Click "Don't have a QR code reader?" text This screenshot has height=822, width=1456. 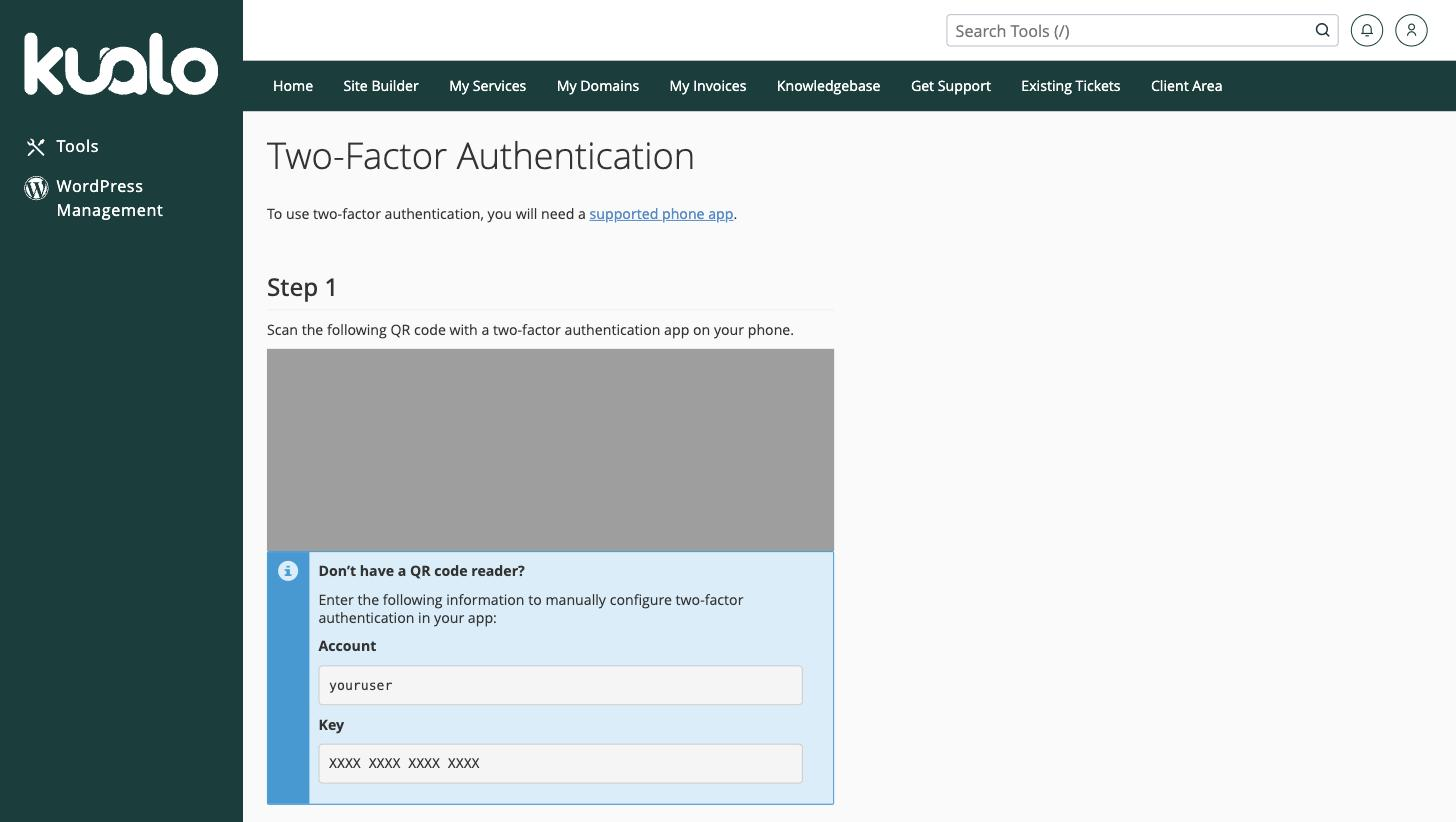[421, 571]
